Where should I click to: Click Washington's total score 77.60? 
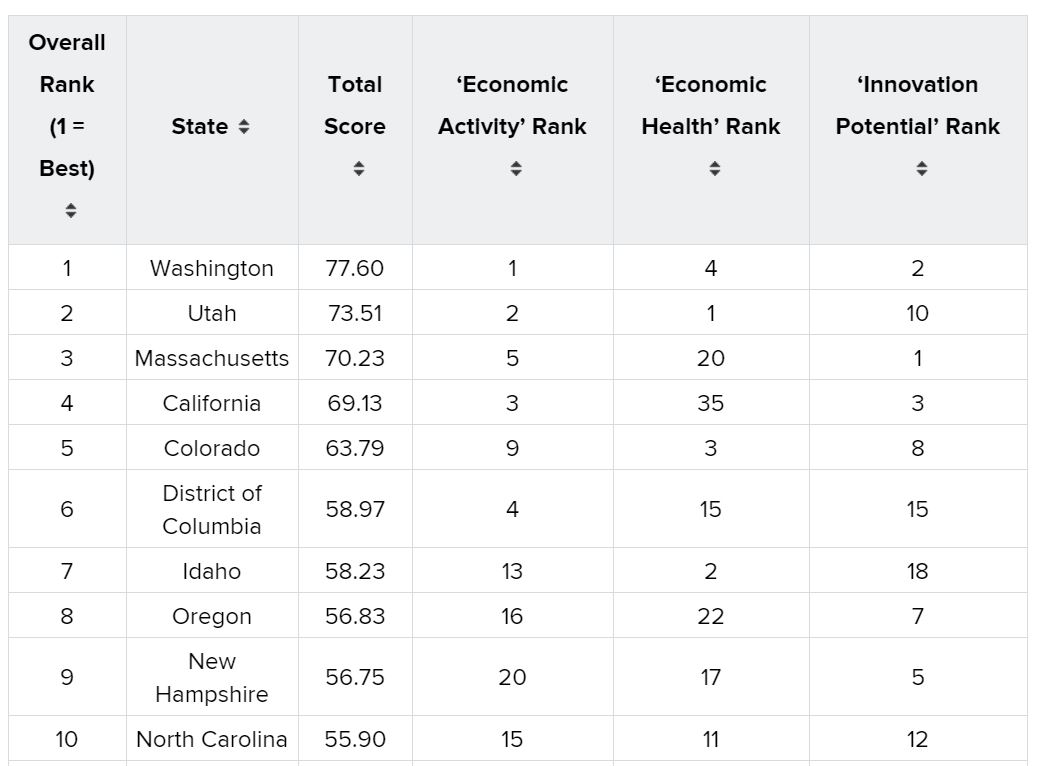tap(355, 268)
